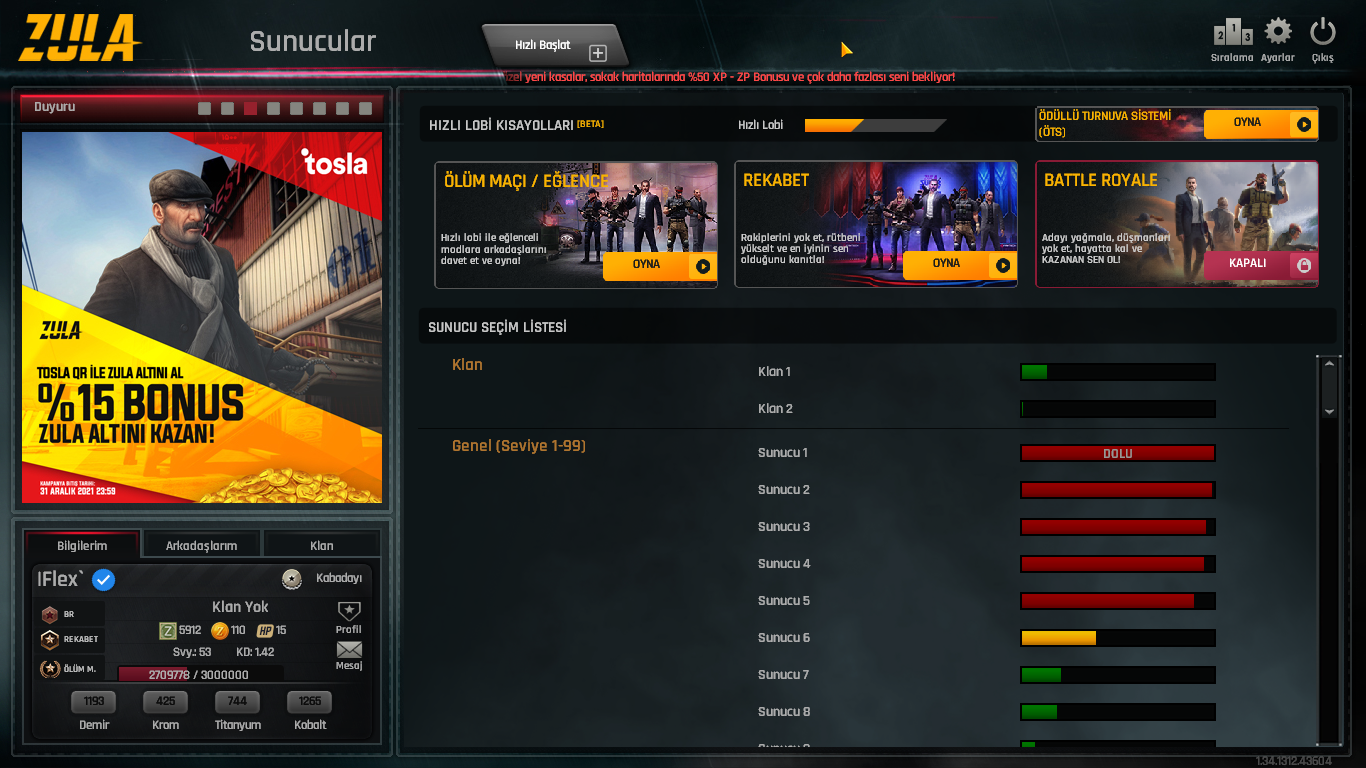
Task: Click the Krom 425 material button
Action: [166, 702]
